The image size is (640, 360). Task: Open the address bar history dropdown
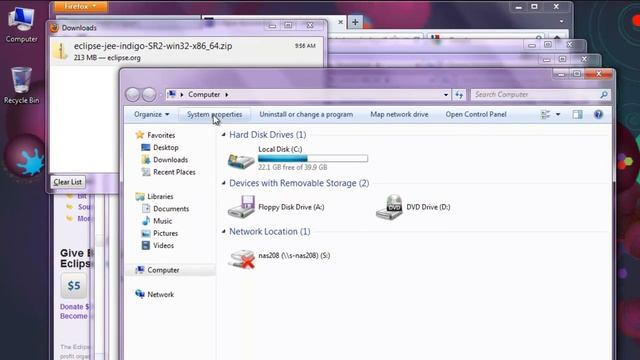pyautogui.click(x=446, y=95)
